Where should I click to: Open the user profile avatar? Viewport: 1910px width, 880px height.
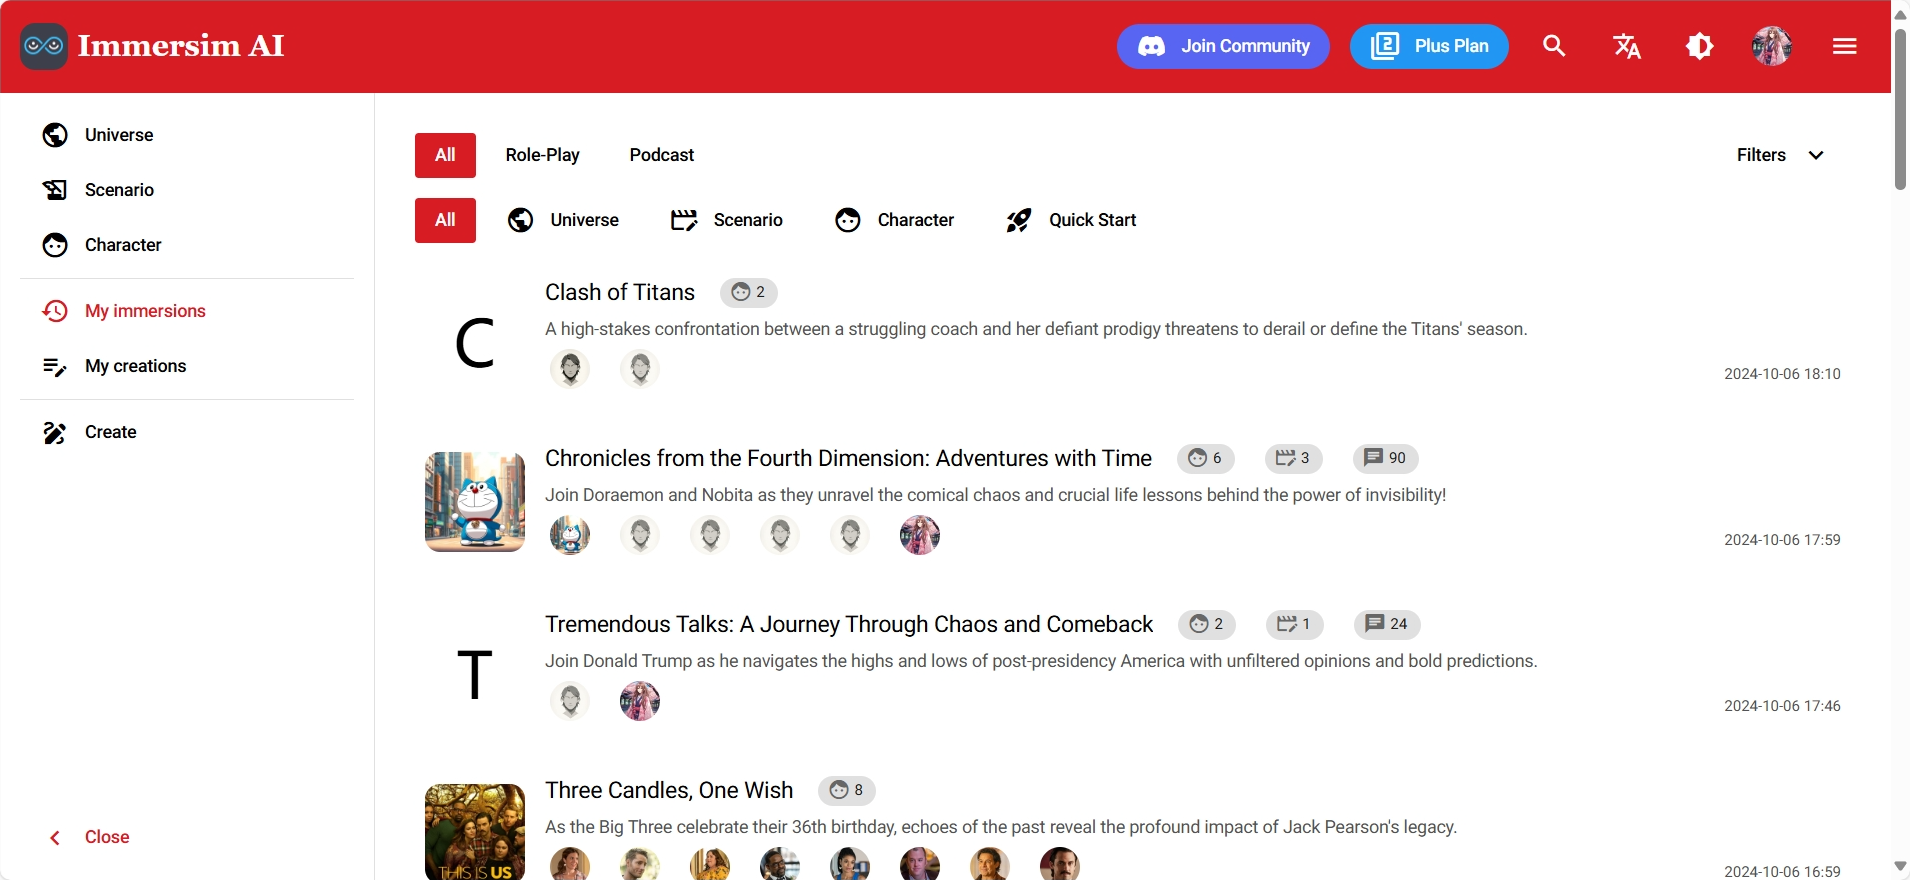point(1772,46)
